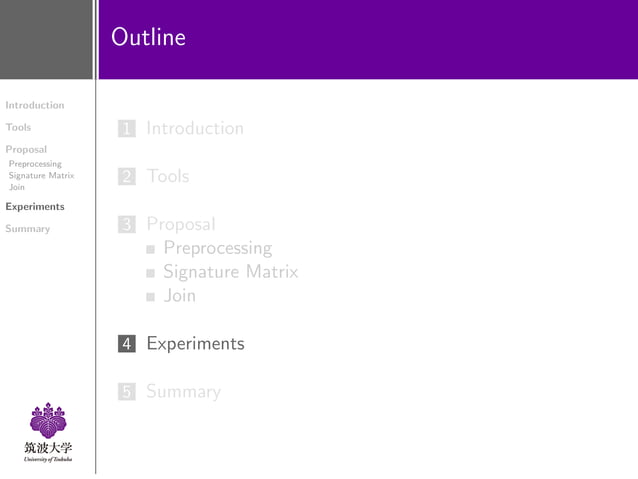Select Proposal in the sidebar navigation
This screenshot has width=638, height=479.
point(26,149)
